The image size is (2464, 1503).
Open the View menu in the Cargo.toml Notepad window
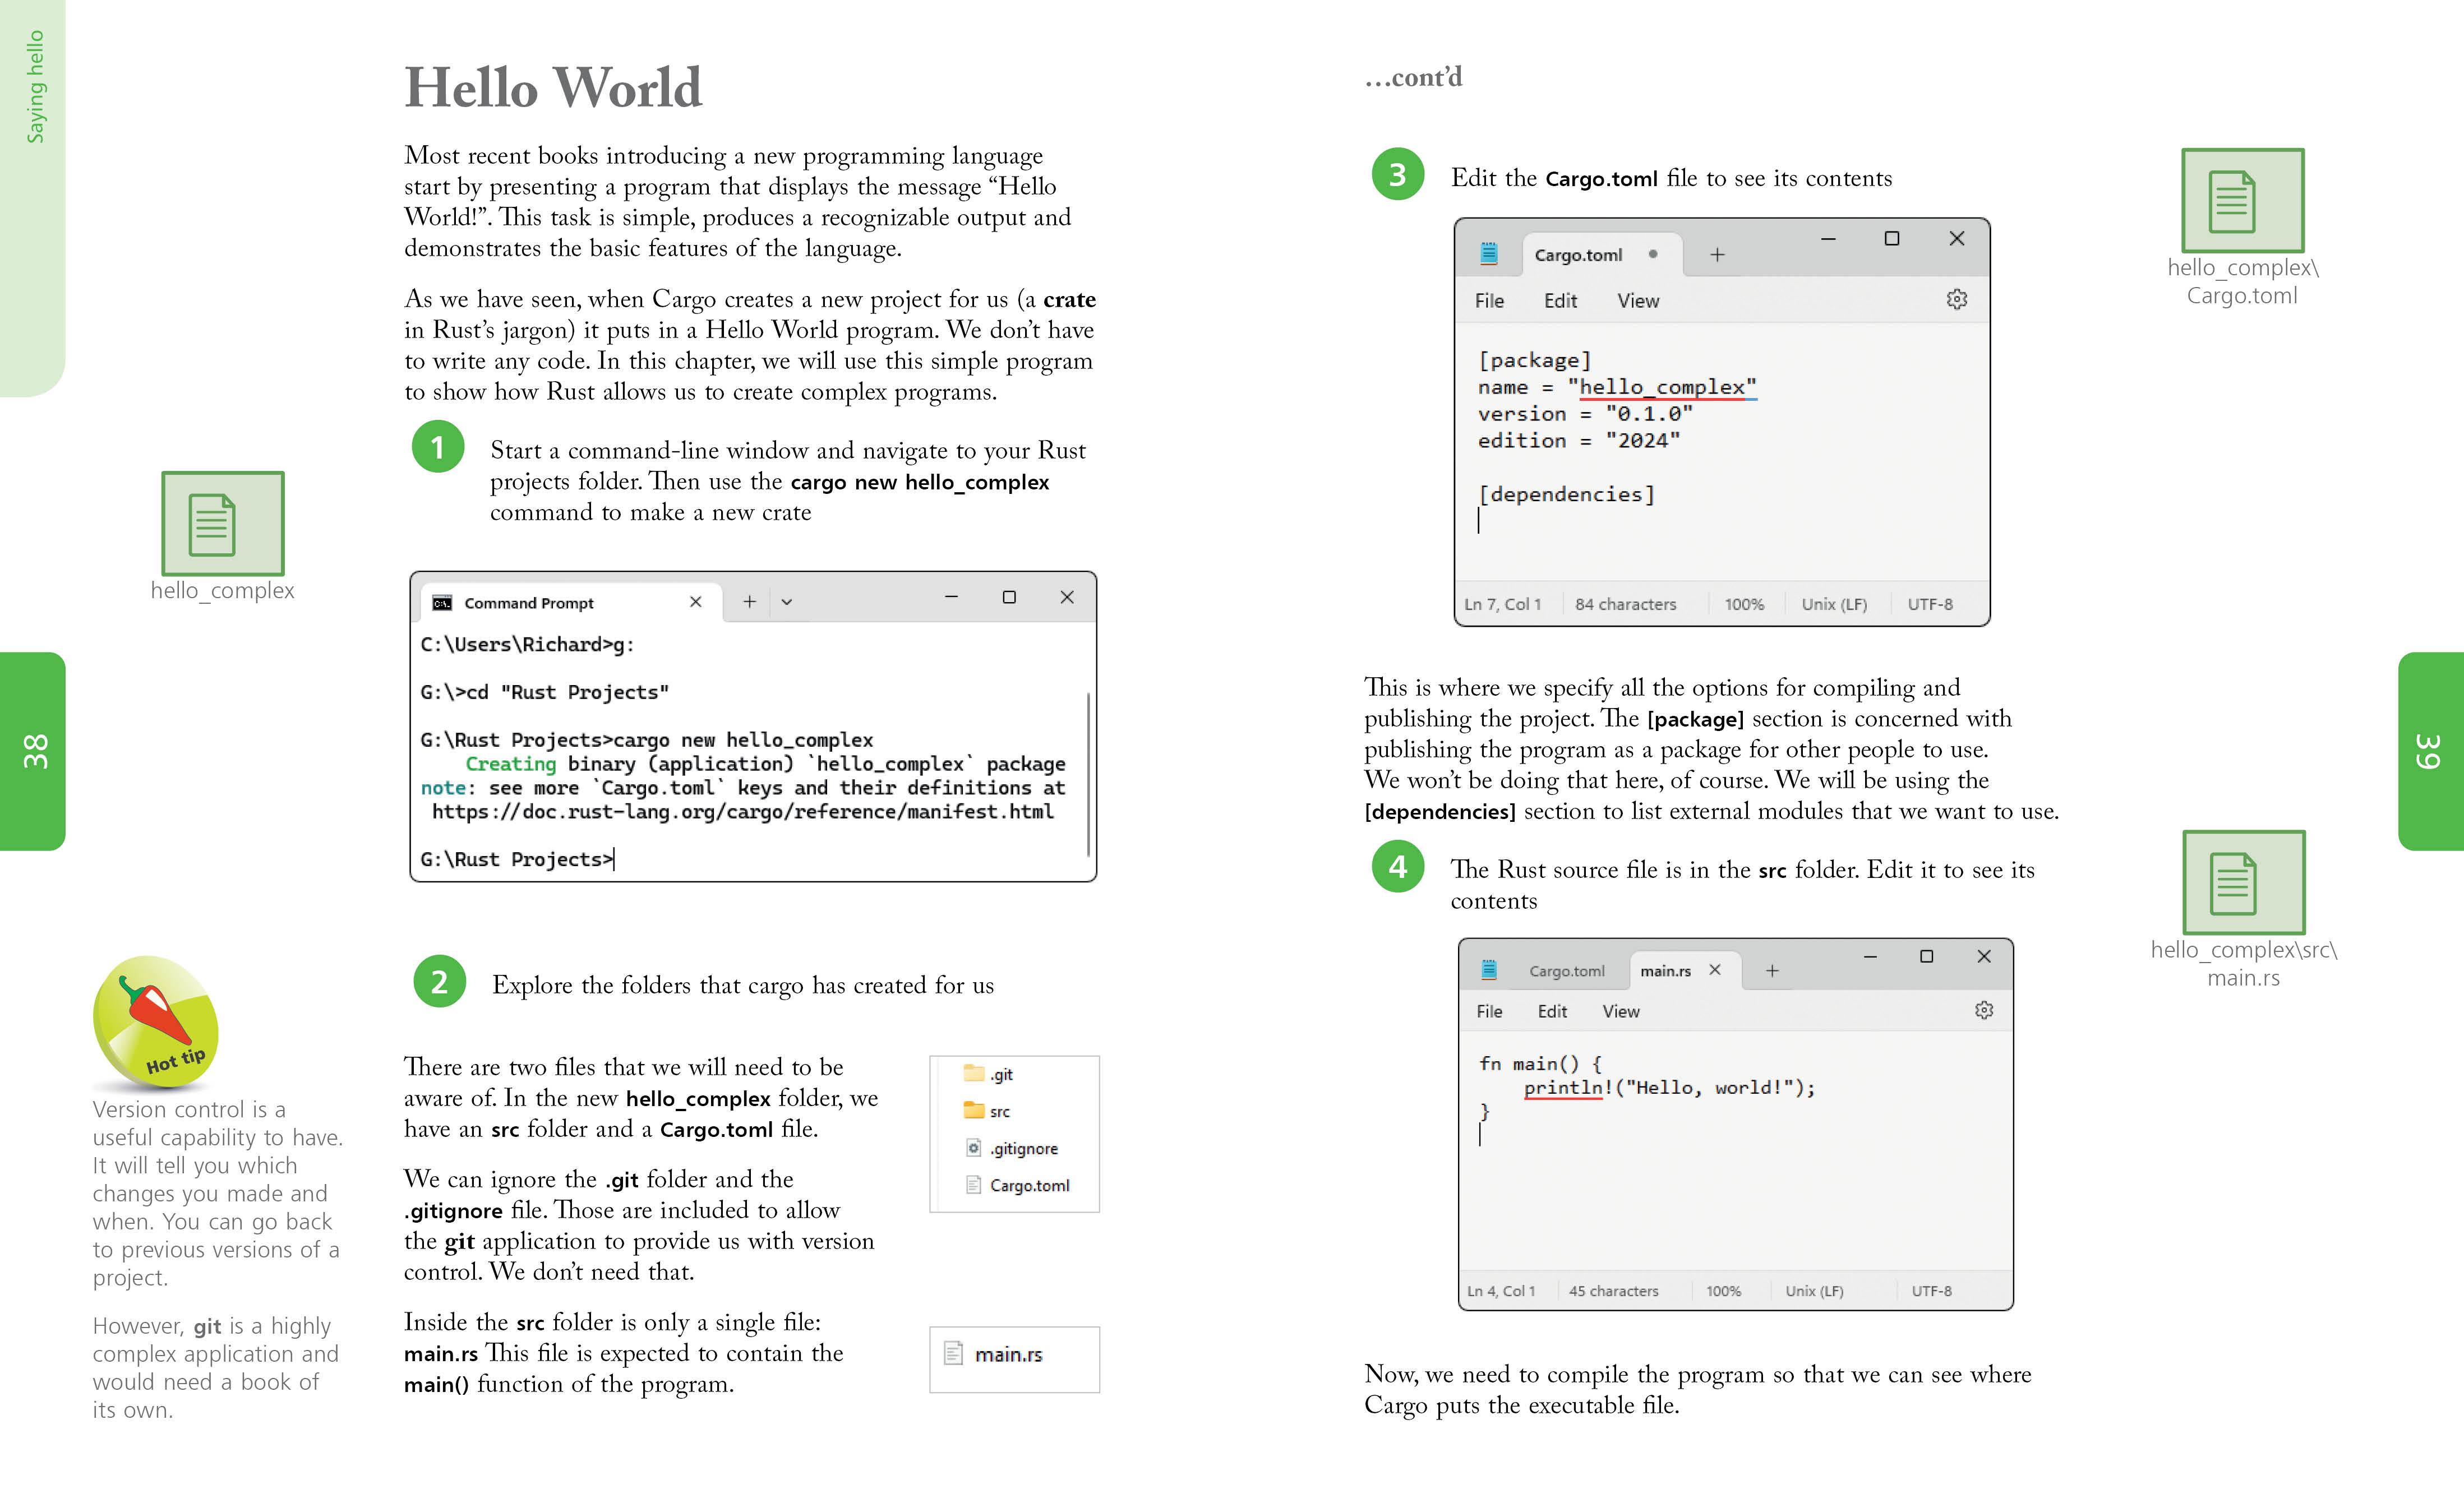click(x=1638, y=301)
